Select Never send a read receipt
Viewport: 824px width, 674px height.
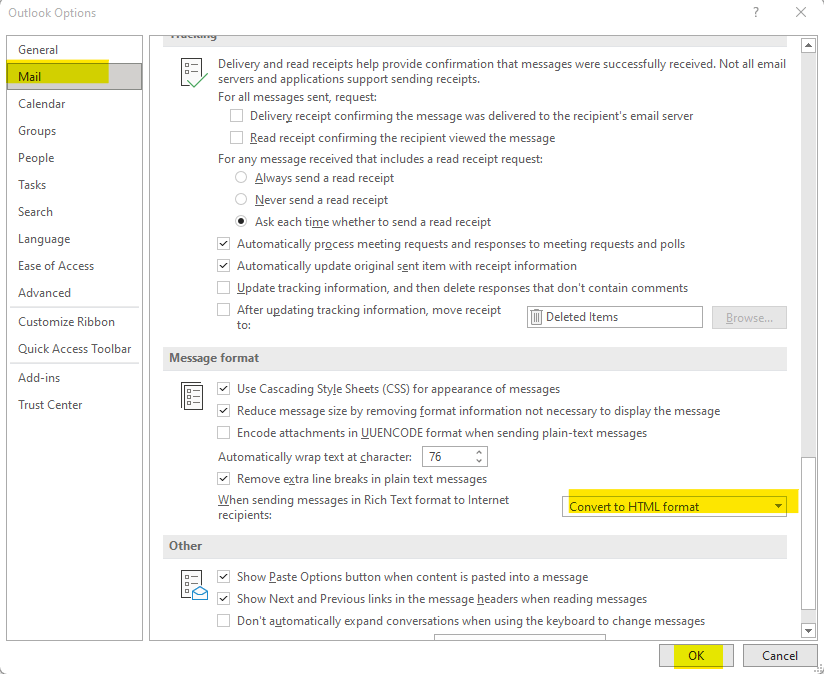point(241,199)
